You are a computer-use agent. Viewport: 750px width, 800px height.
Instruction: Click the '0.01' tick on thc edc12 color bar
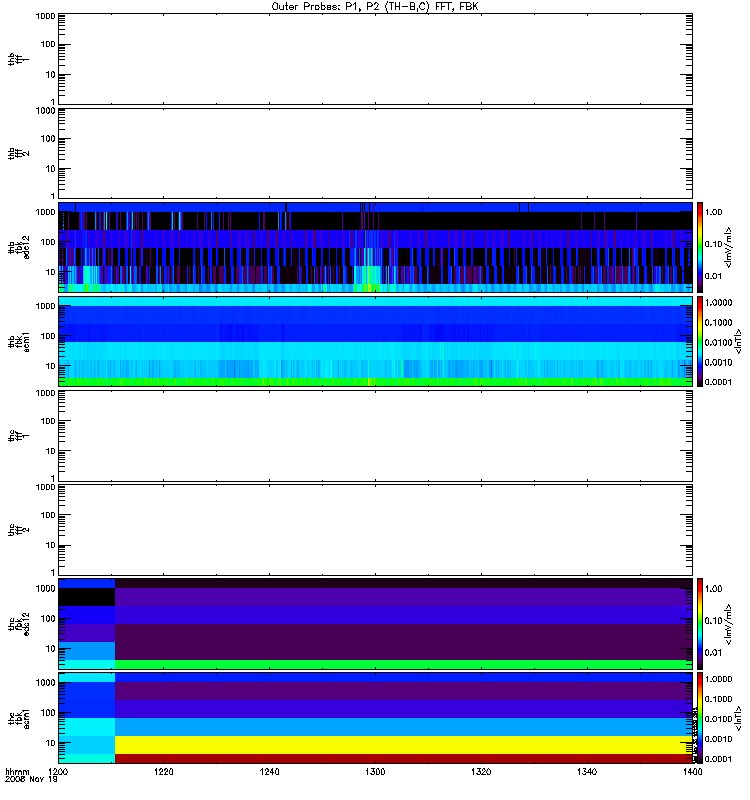[714, 653]
